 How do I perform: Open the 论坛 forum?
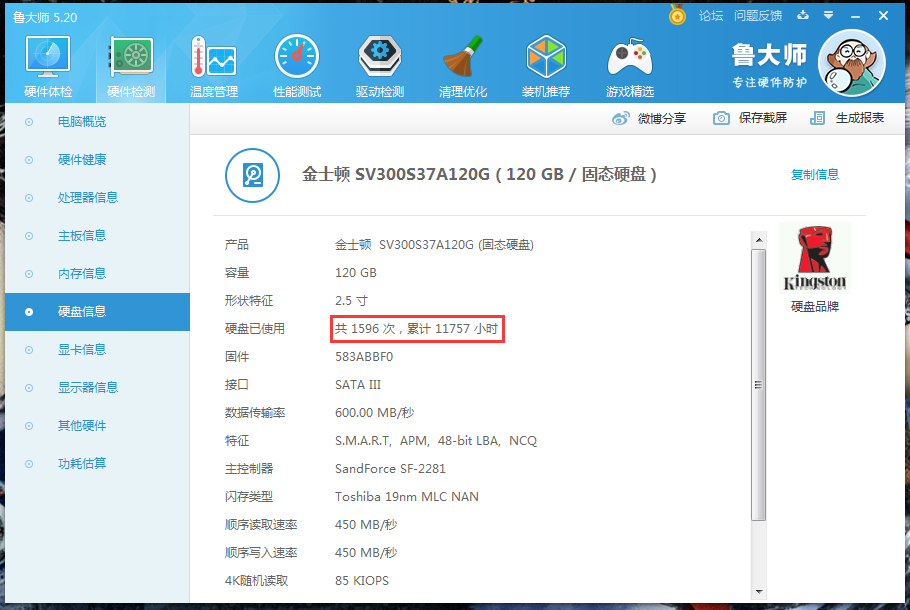[x=710, y=16]
